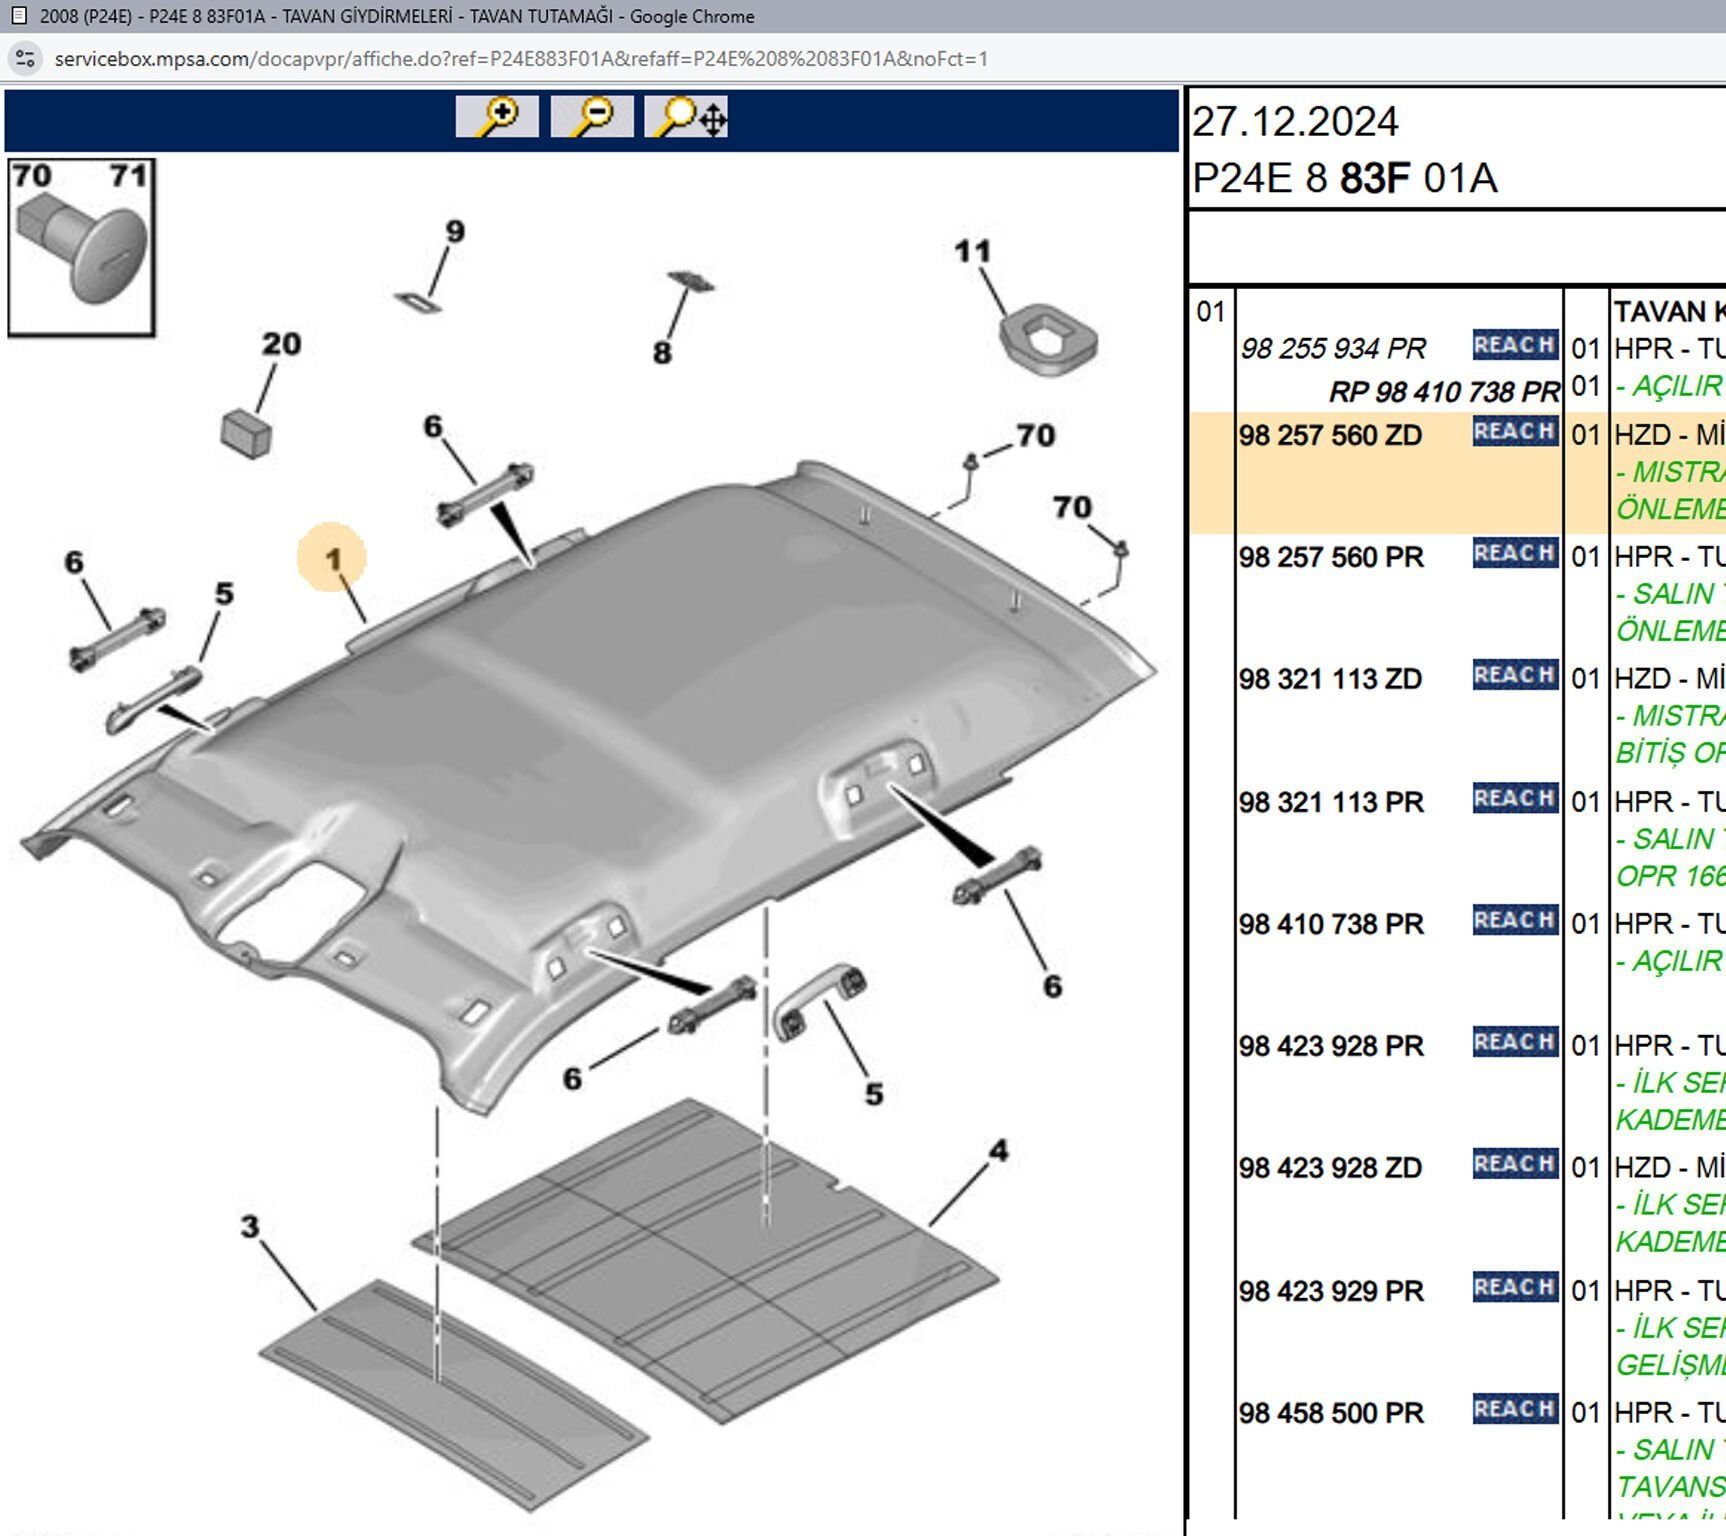Click the browser address bar URL
1726x1536 pixels.
click(520, 59)
